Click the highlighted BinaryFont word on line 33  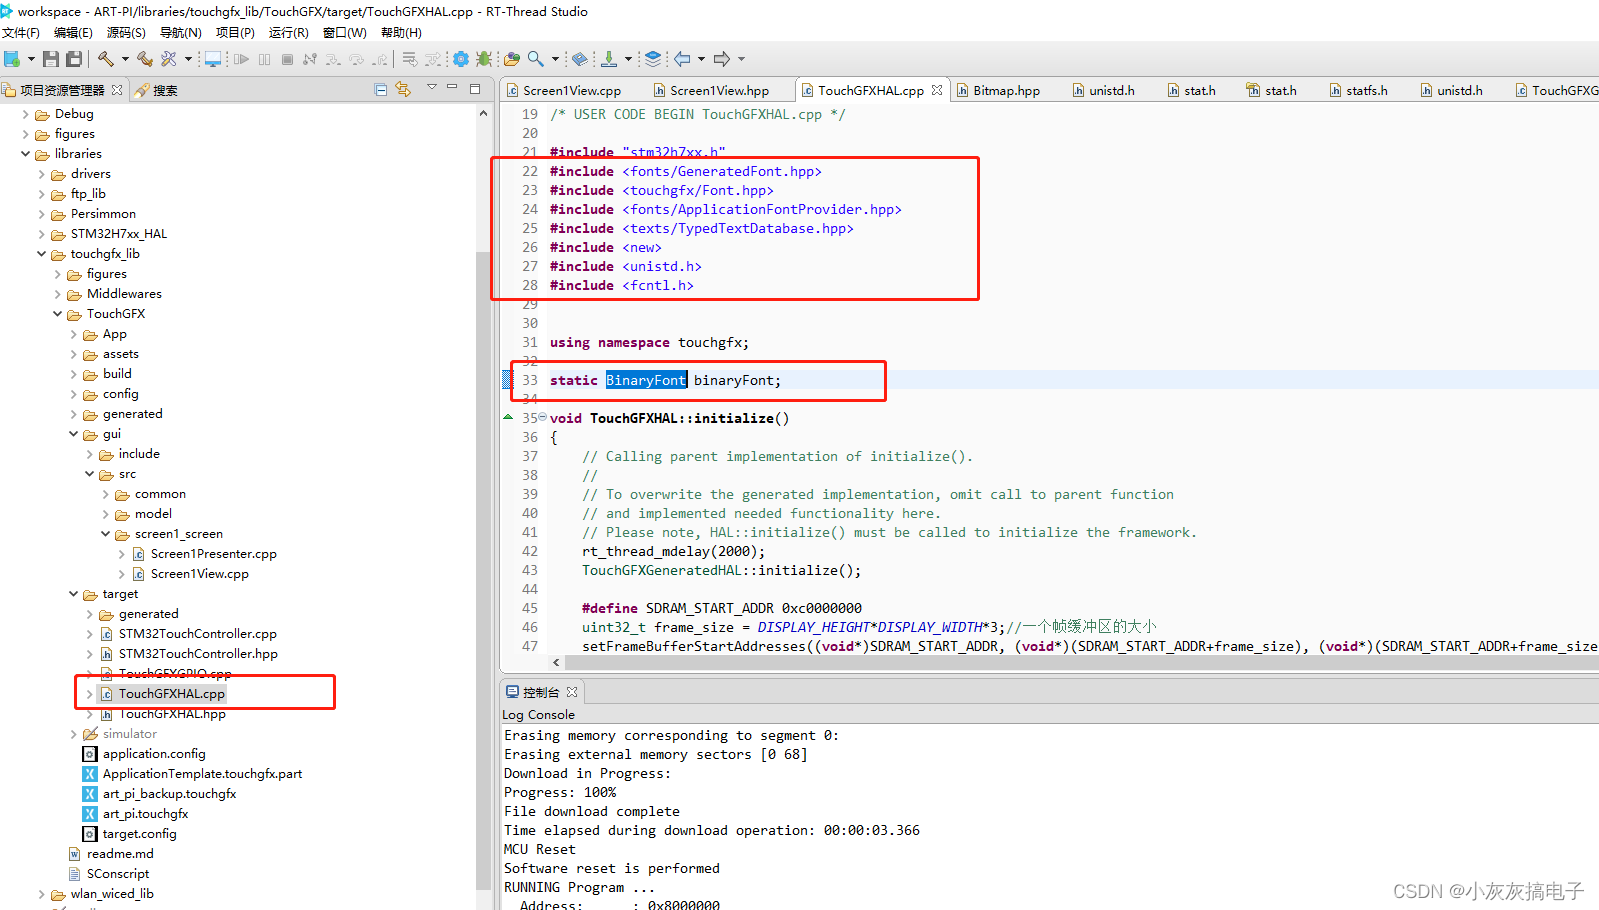(x=646, y=380)
